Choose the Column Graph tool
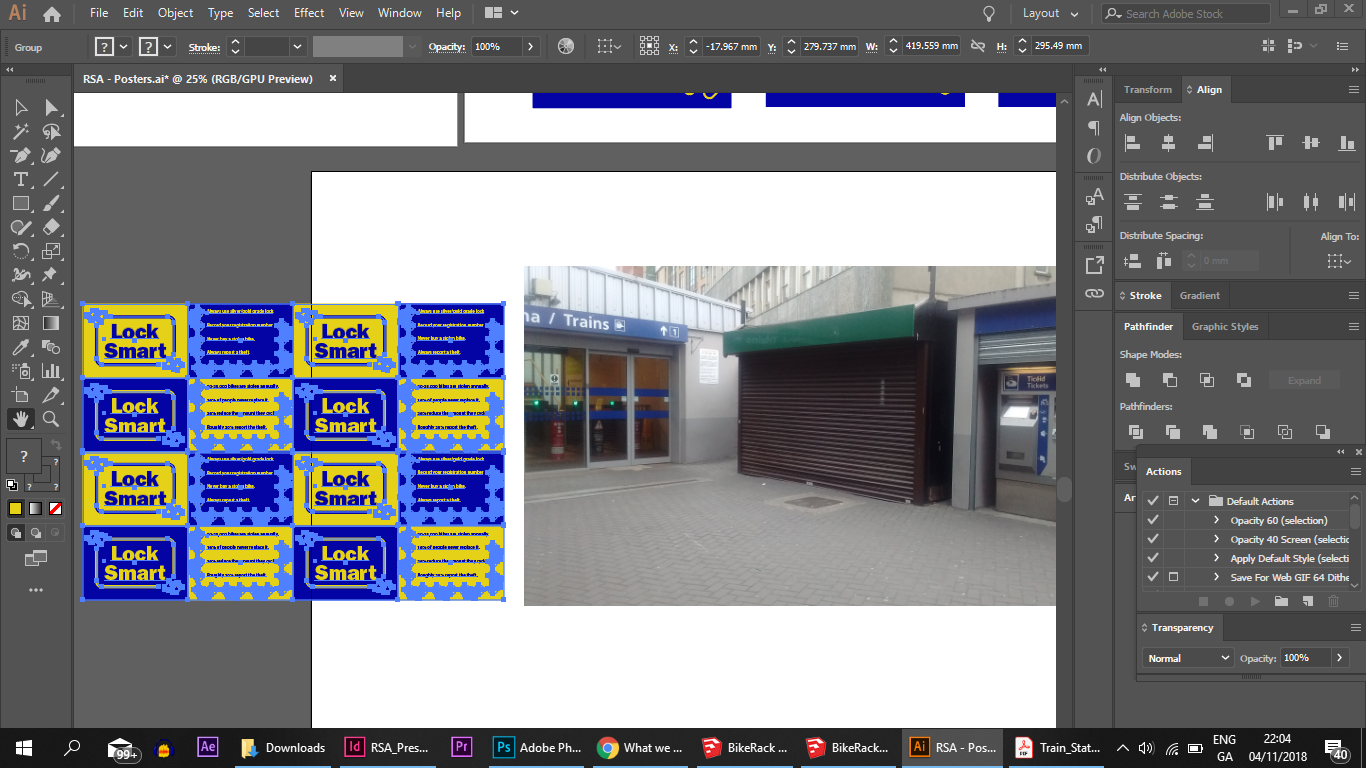The image size is (1366, 768). [x=51, y=371]
